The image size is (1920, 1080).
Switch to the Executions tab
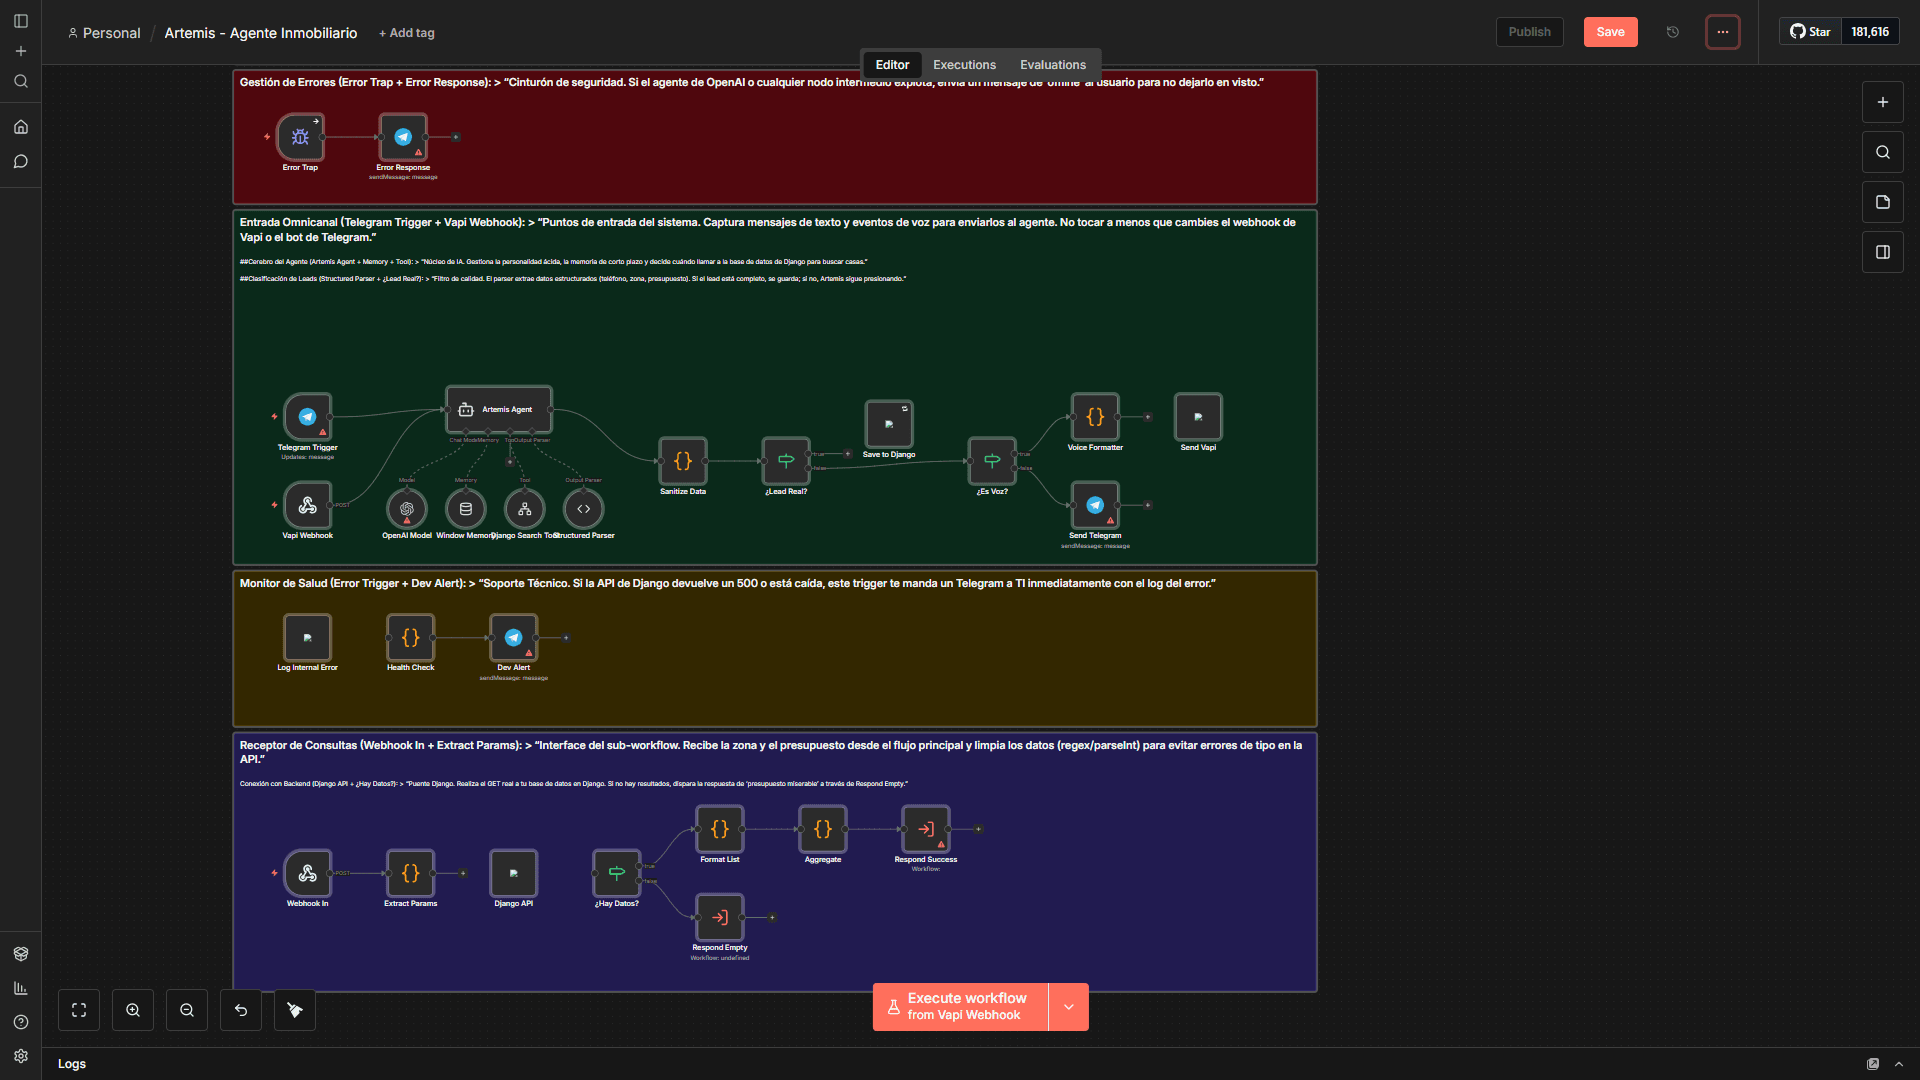(964, 65)
